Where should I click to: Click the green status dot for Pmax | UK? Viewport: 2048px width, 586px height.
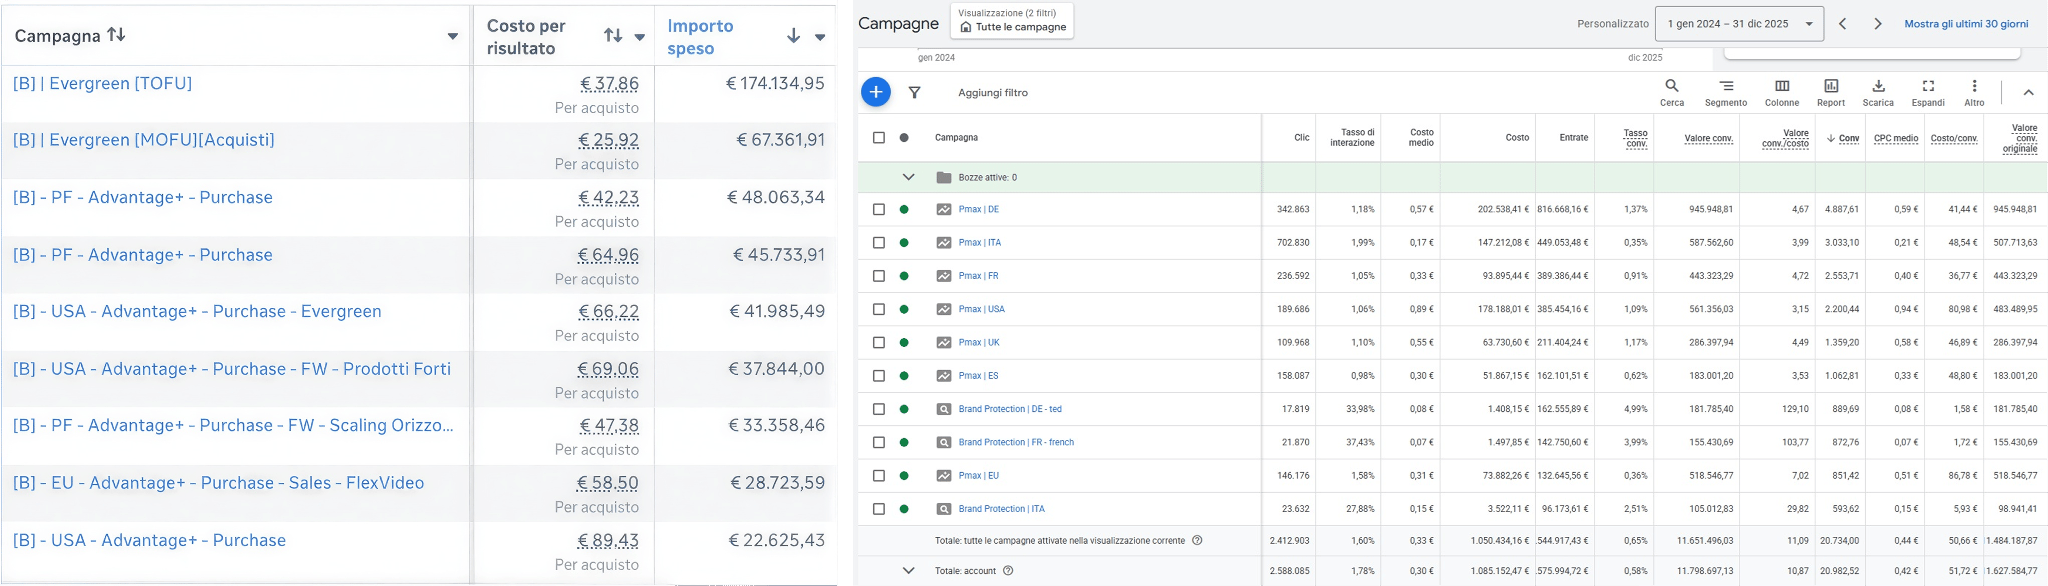click(904, 343)
